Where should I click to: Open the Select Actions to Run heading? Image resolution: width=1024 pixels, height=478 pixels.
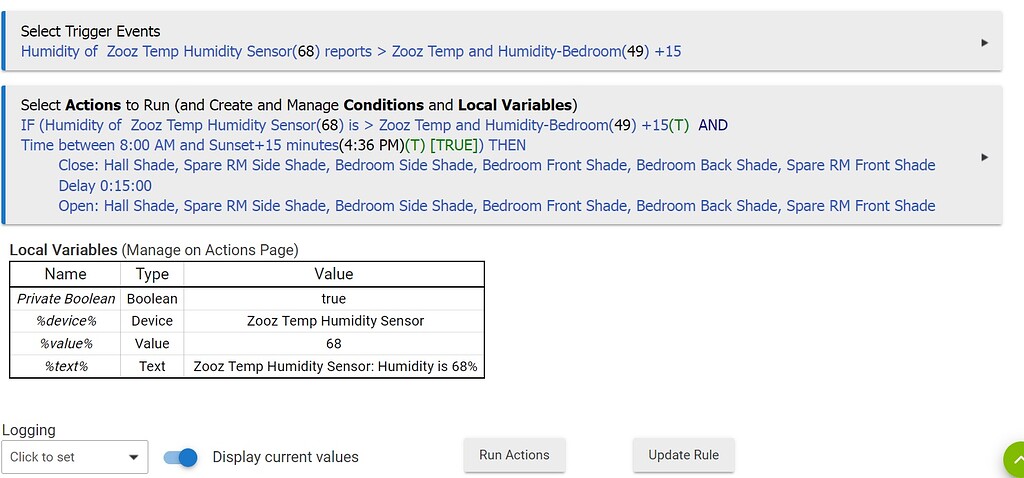click(299, 105)
